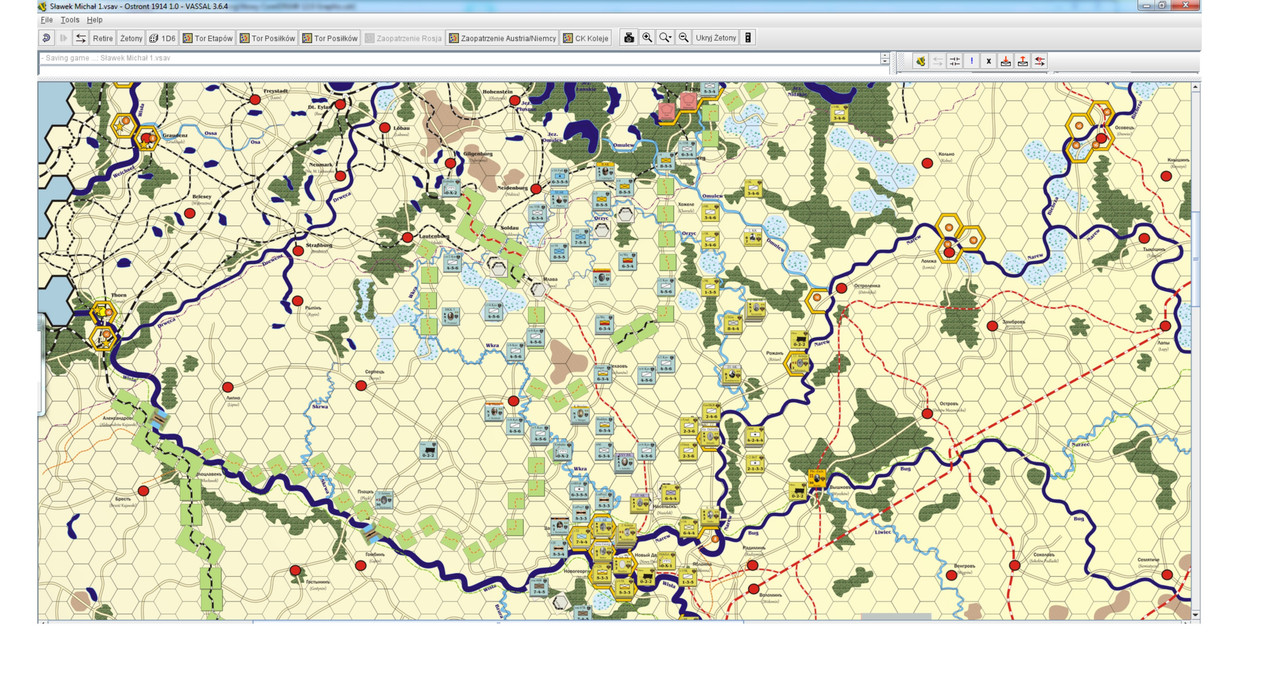Open the Tor Etapów chart
This screenshot has width=1280, height=693.
pos(208,38)
